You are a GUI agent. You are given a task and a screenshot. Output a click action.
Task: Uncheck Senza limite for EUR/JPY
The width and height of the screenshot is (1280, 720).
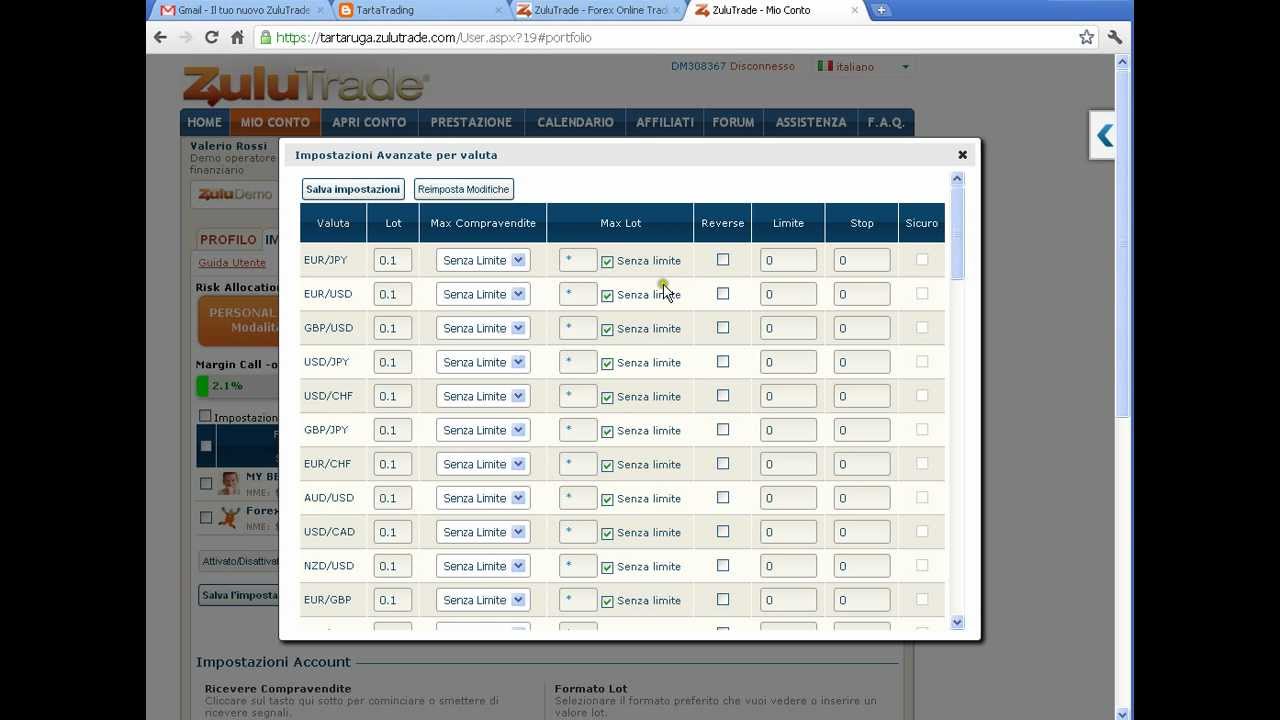click(x=607, y=261)
